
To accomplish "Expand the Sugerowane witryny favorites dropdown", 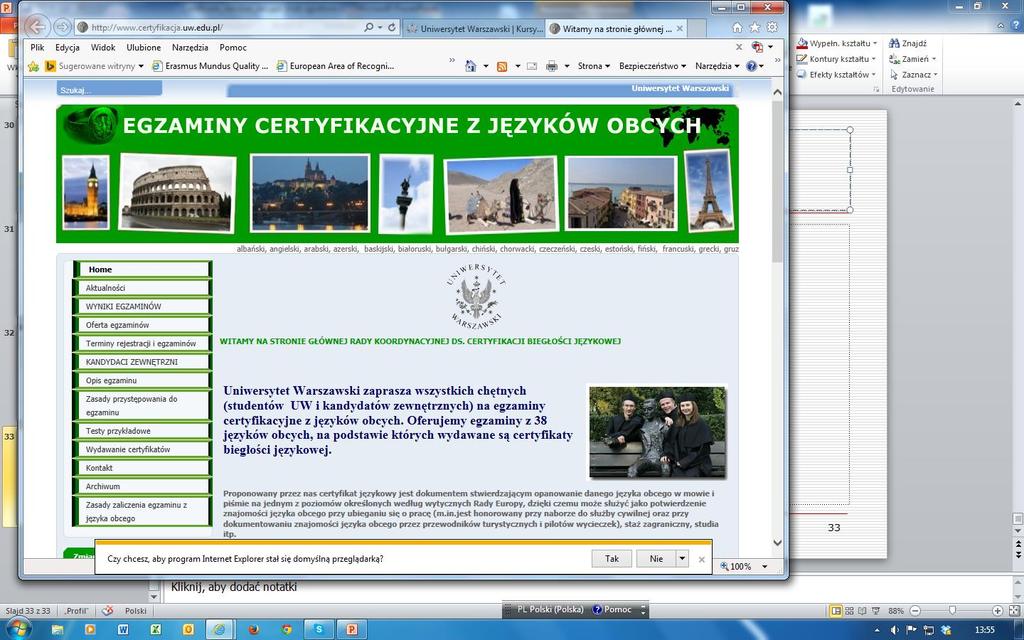I will click(140, 66).
